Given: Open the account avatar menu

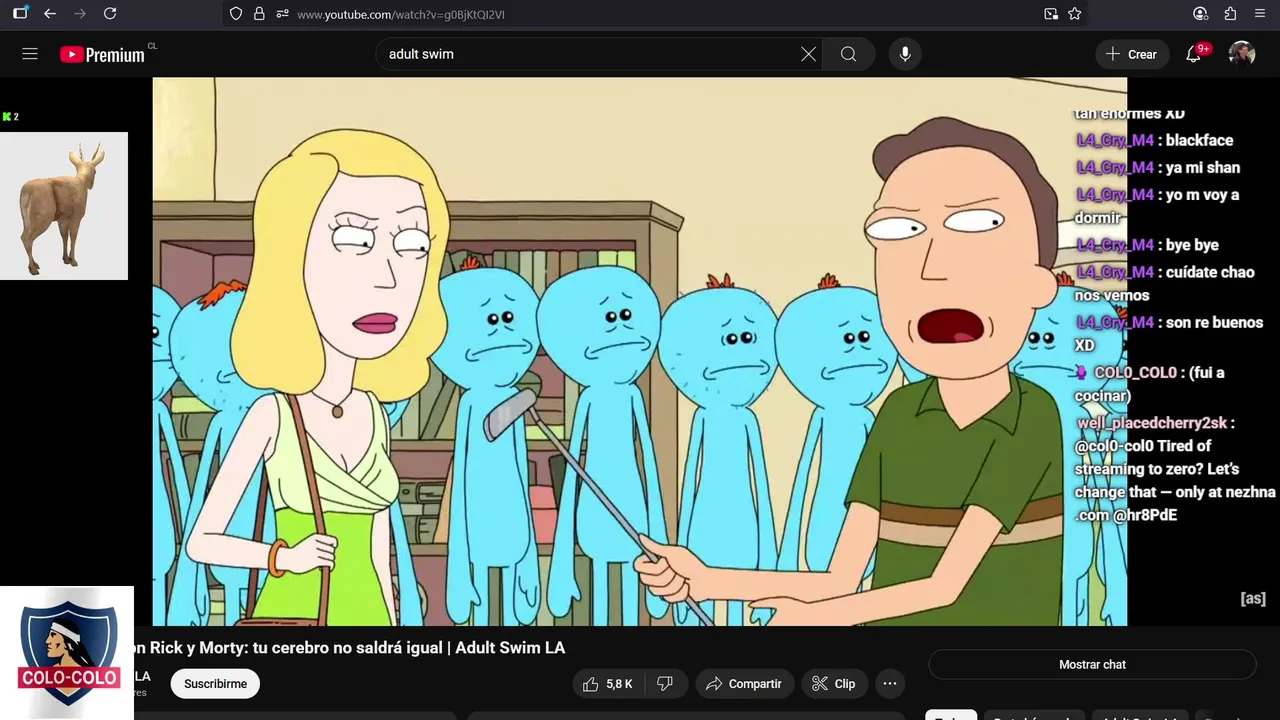Looking at the screenshot, I should [1242, 54].
